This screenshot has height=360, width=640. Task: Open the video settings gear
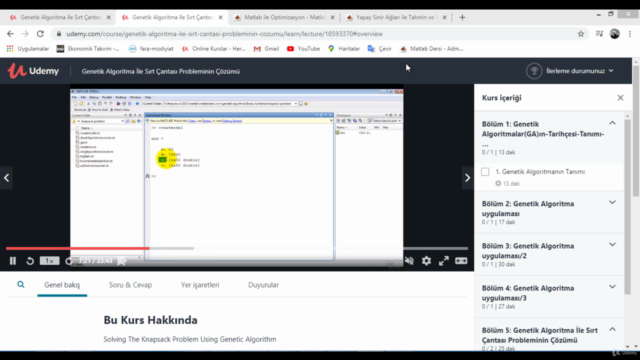point(427,261)
